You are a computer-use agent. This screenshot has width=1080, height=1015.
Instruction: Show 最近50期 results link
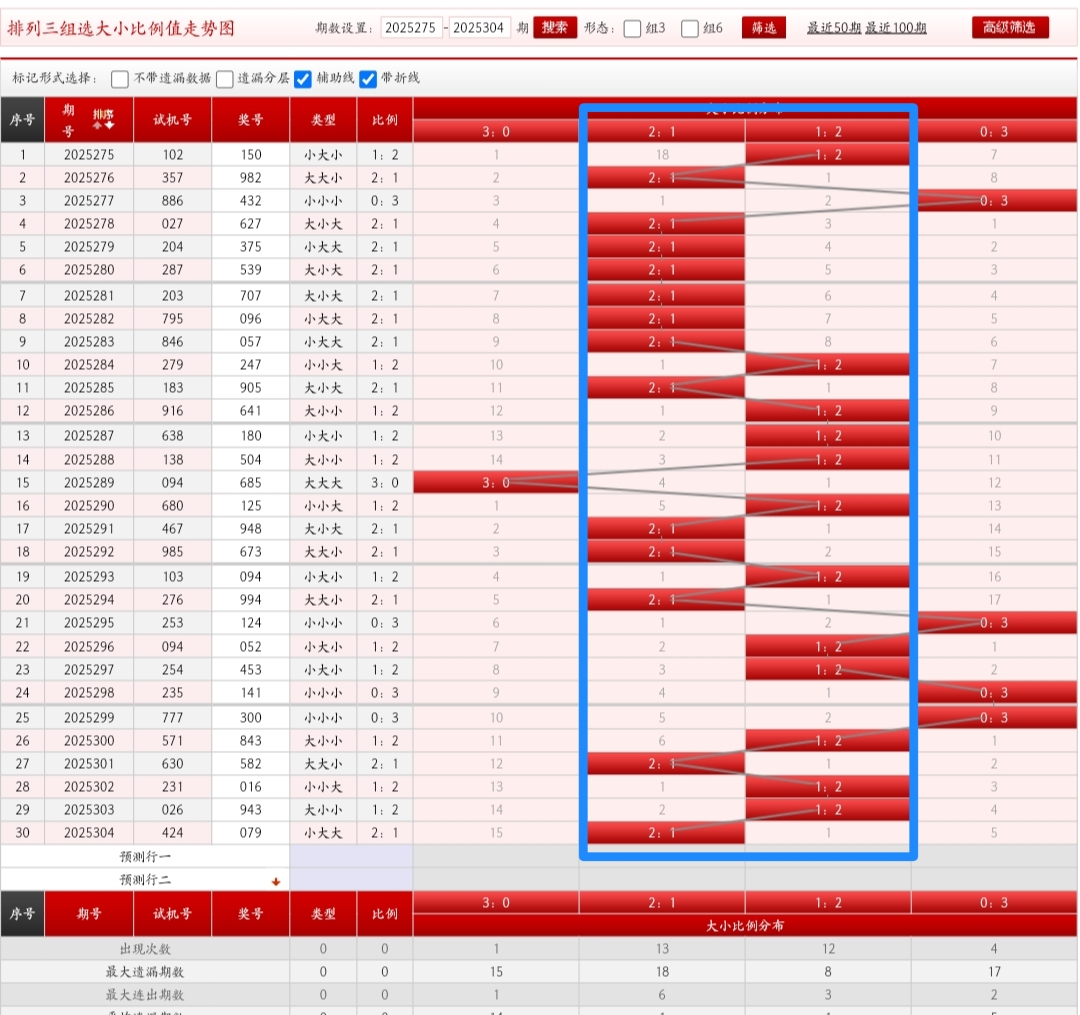tap(833, 28)
